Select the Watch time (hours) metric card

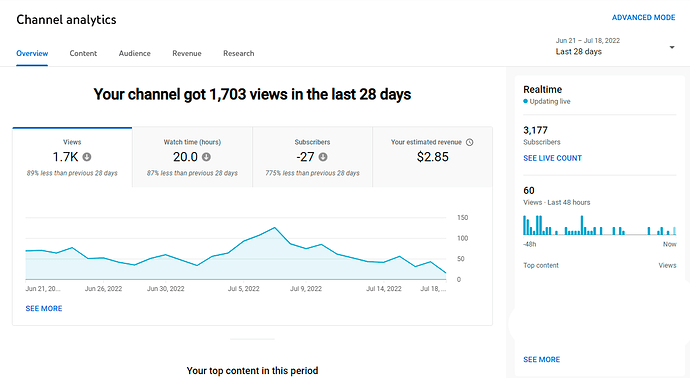pos(192,157)
